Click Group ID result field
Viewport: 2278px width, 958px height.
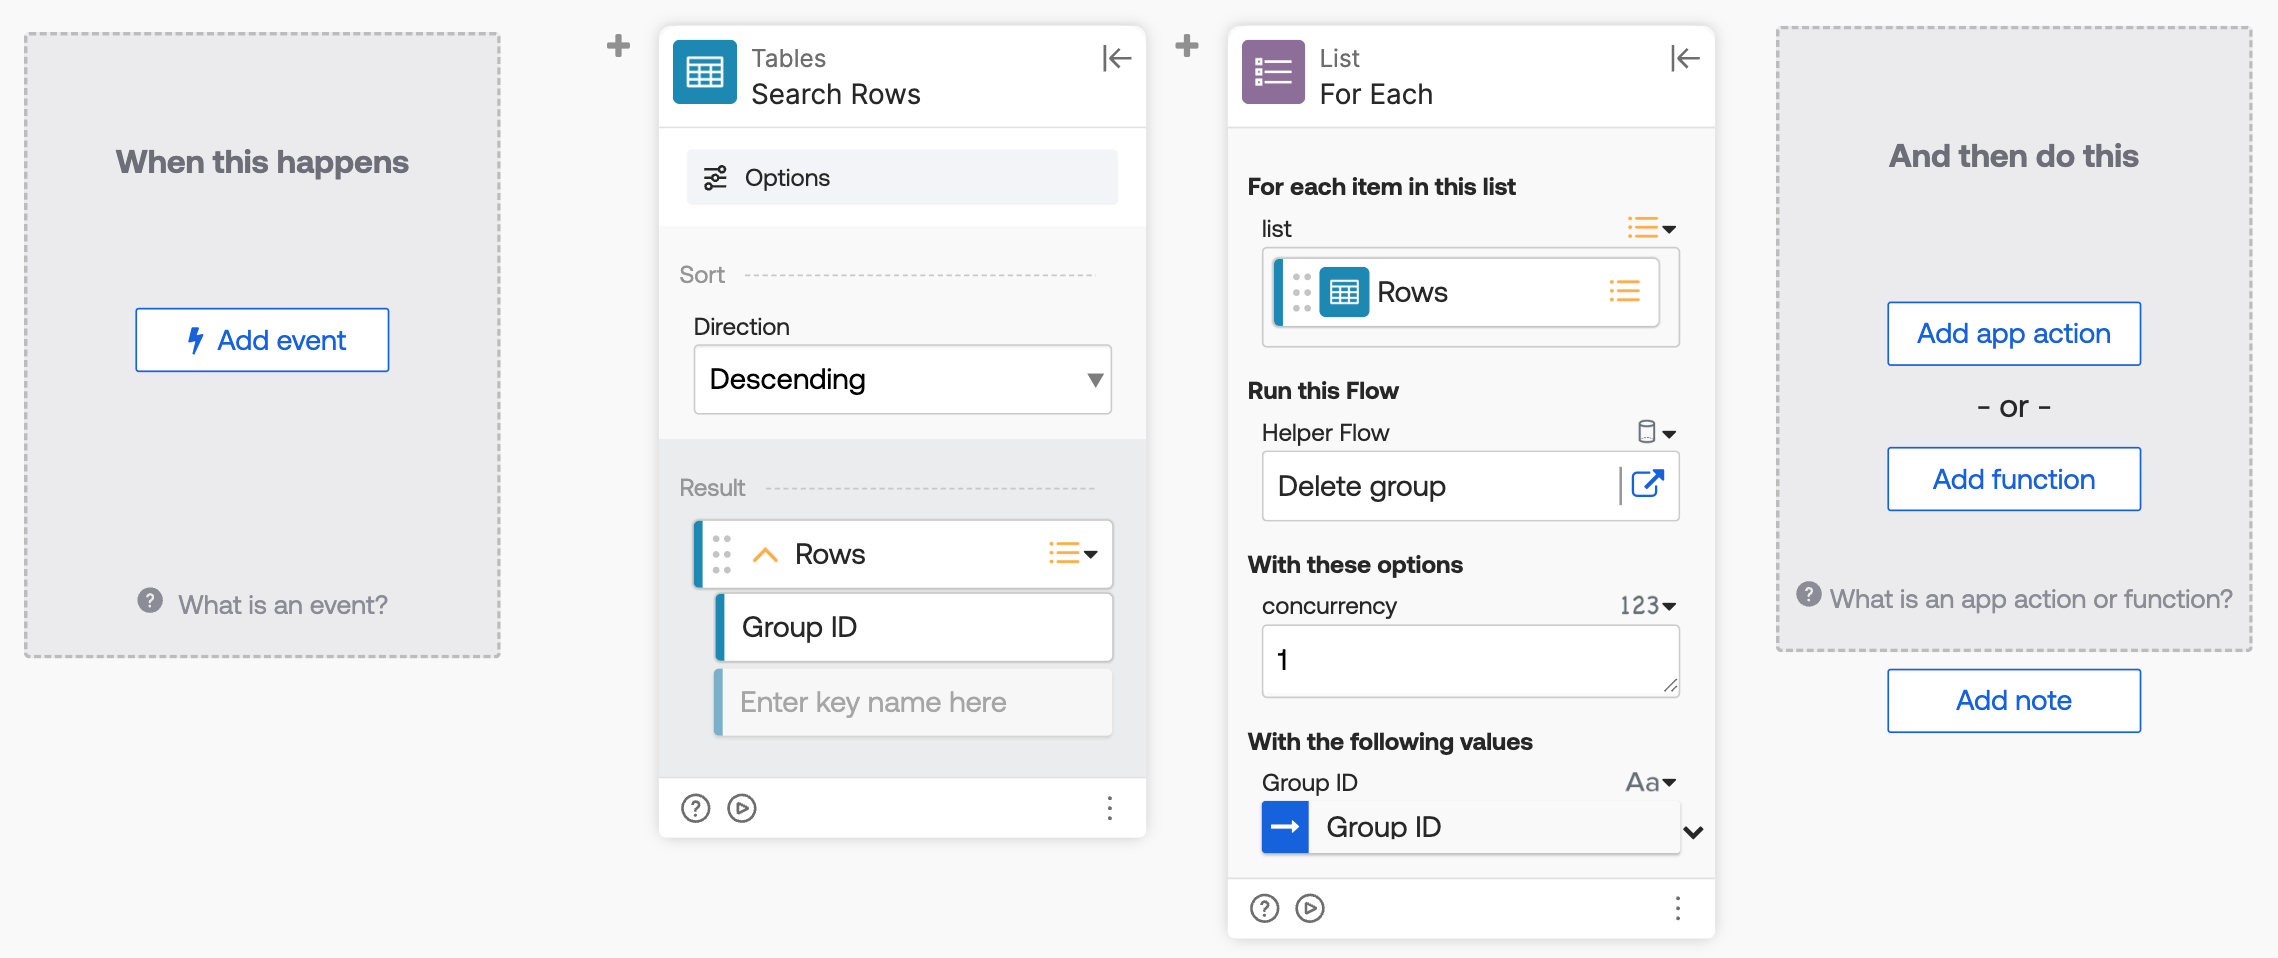tap(914, 627)
